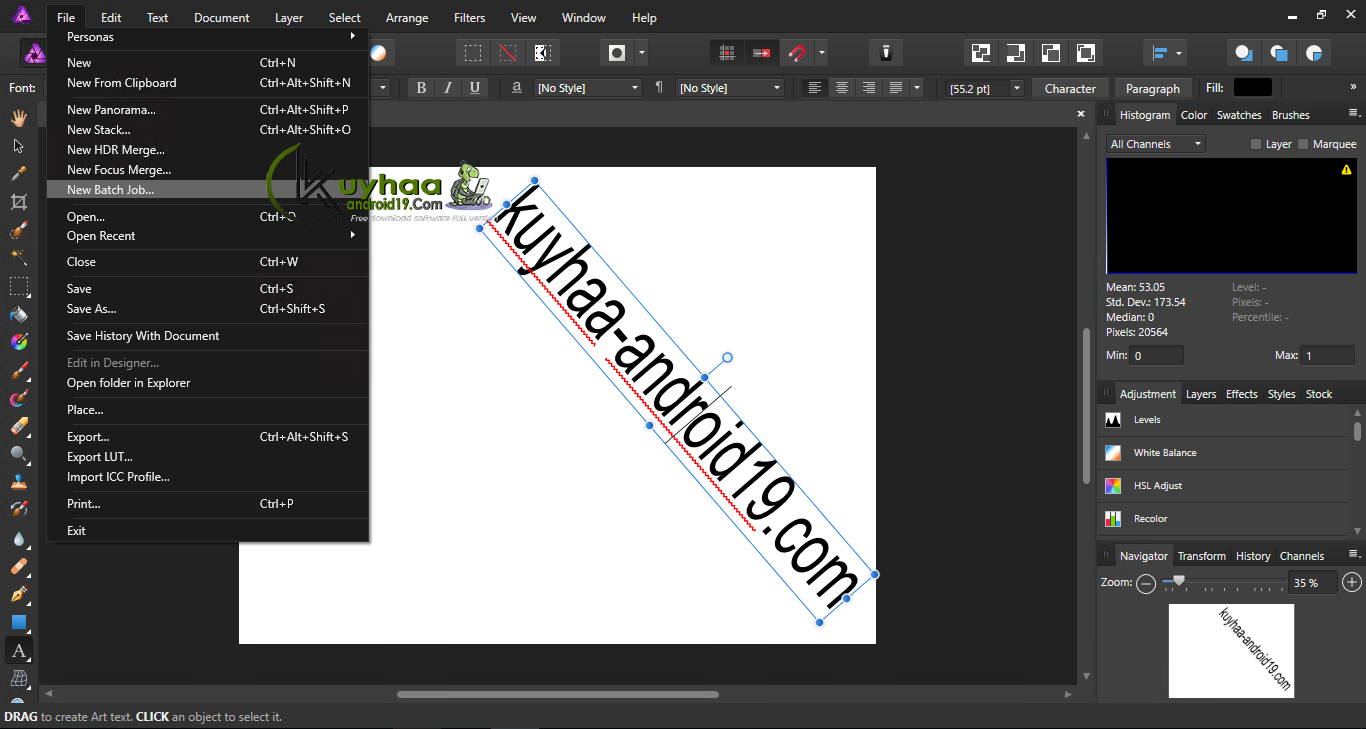Select the Healing Brush bandage tool
The width and height of the screenshot is (1366, 729).
coord(18,566)
